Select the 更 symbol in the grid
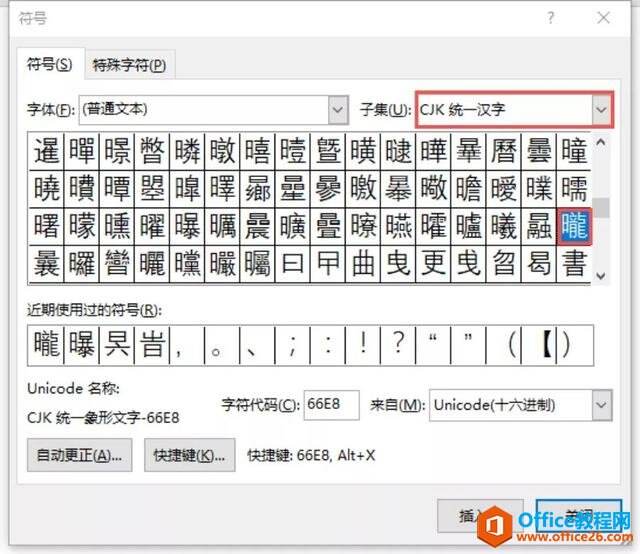This screenshot has width=640, height=554. click(x=433, y=264)
